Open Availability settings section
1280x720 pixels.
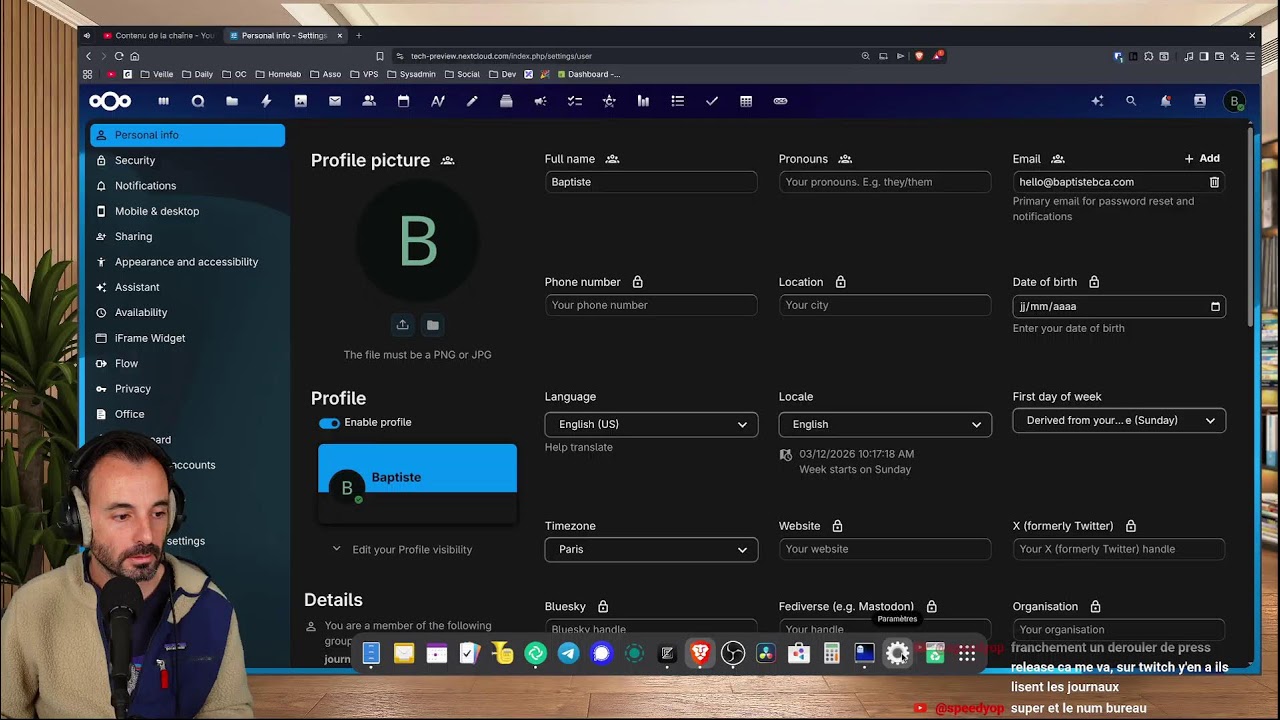tap(188, 313)
